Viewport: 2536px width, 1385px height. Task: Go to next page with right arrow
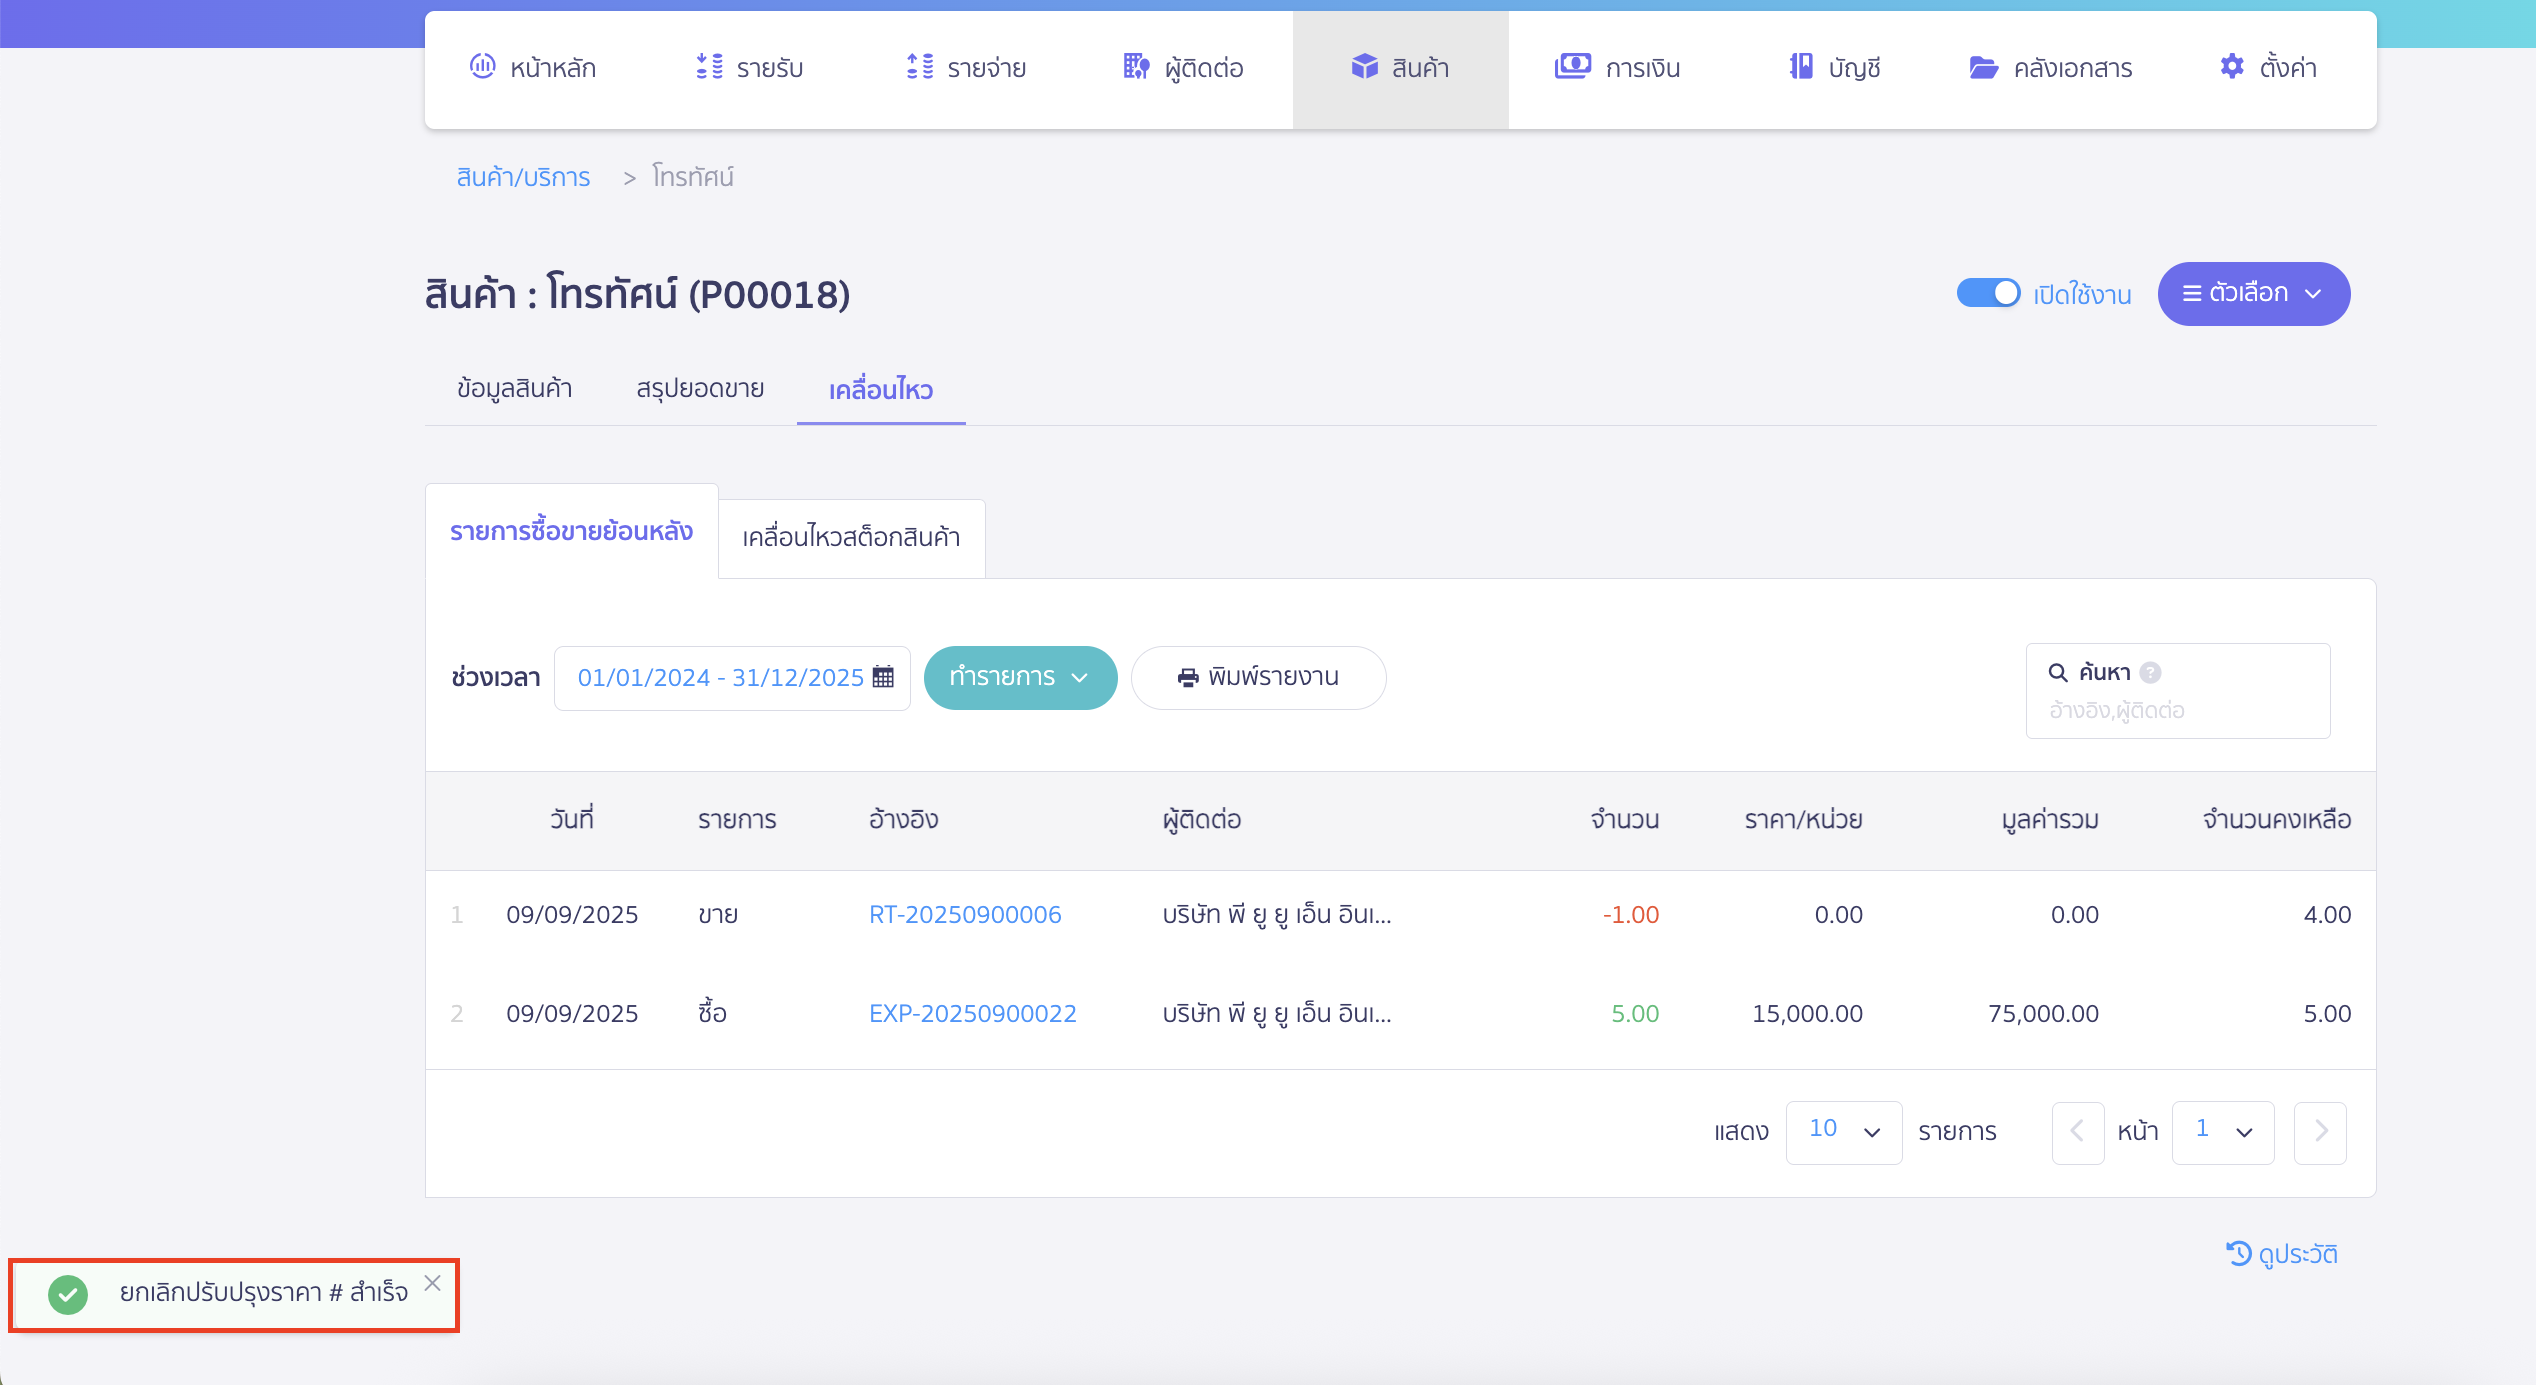[2320, 1131]
